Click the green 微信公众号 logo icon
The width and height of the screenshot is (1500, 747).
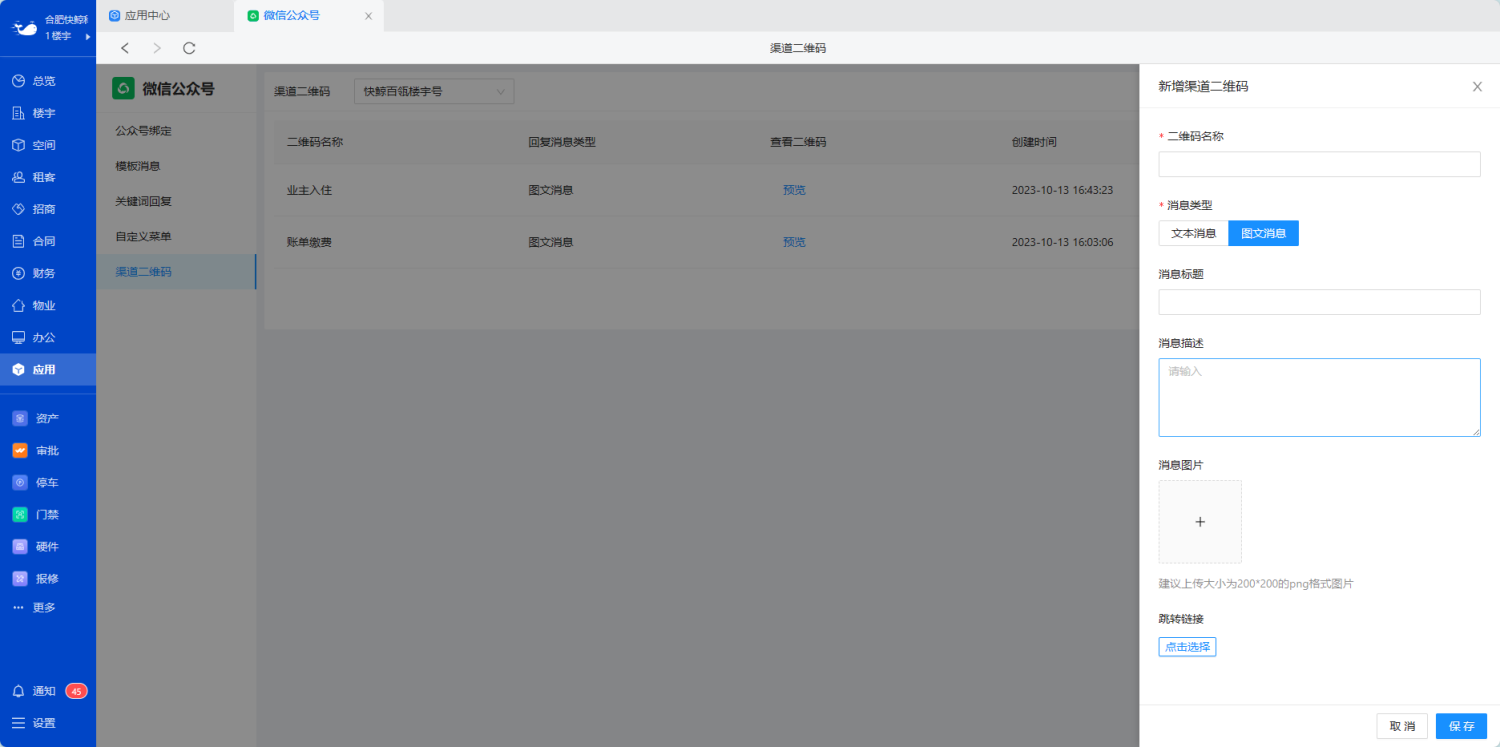point(123,88)
